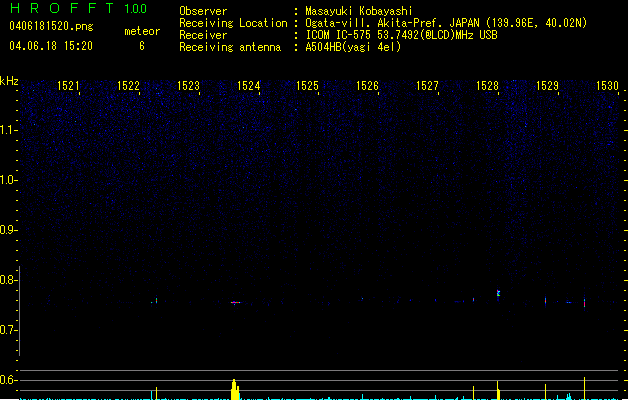Viewport: 629px width, 400px height.
Task: Click the Observer label
Action: pos(203,11)
